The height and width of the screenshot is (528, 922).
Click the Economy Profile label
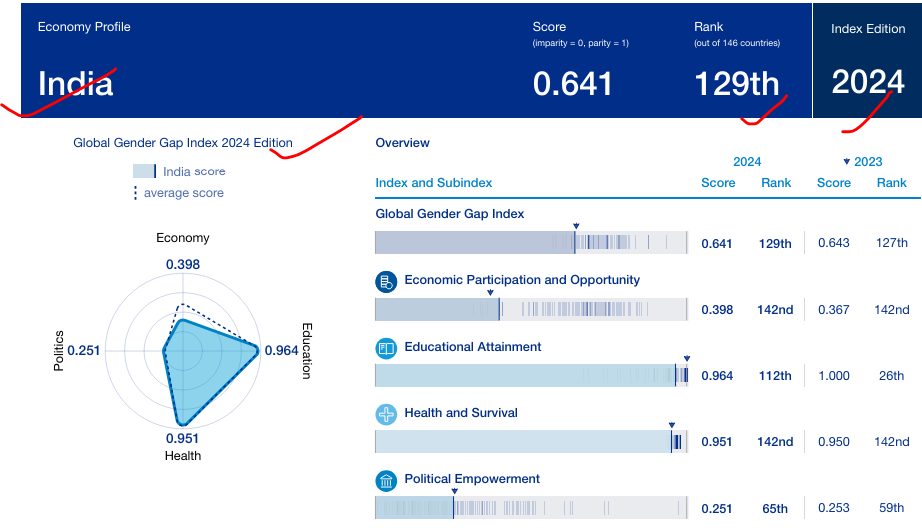tap(84, 27)
